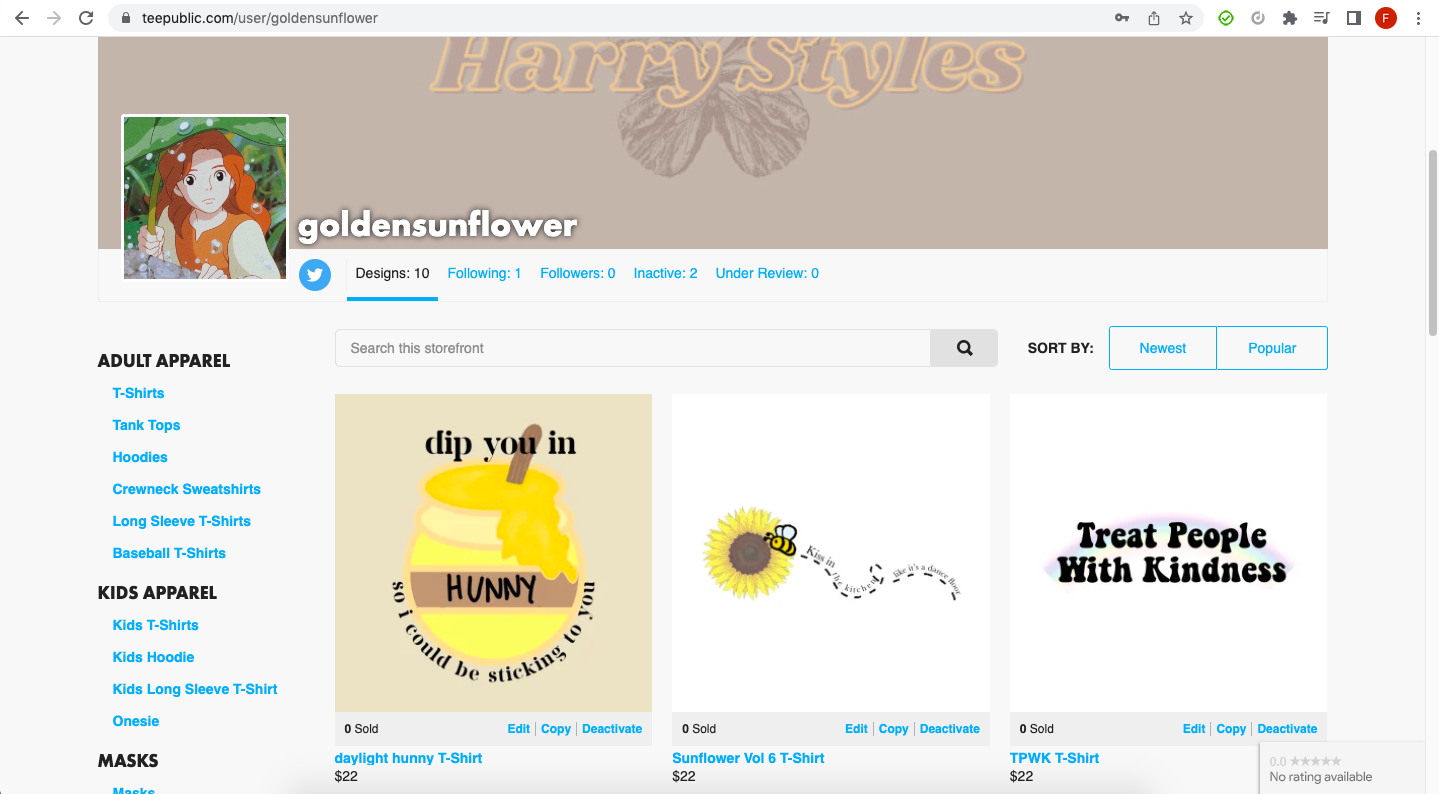
Task: Open the red profile avatar menu
Action: point(1386,18)
